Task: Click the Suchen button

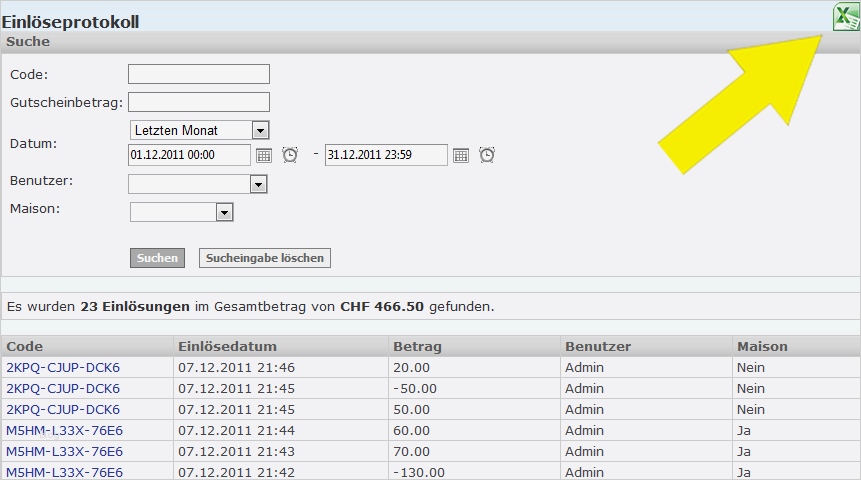Action: click(158, 258)
